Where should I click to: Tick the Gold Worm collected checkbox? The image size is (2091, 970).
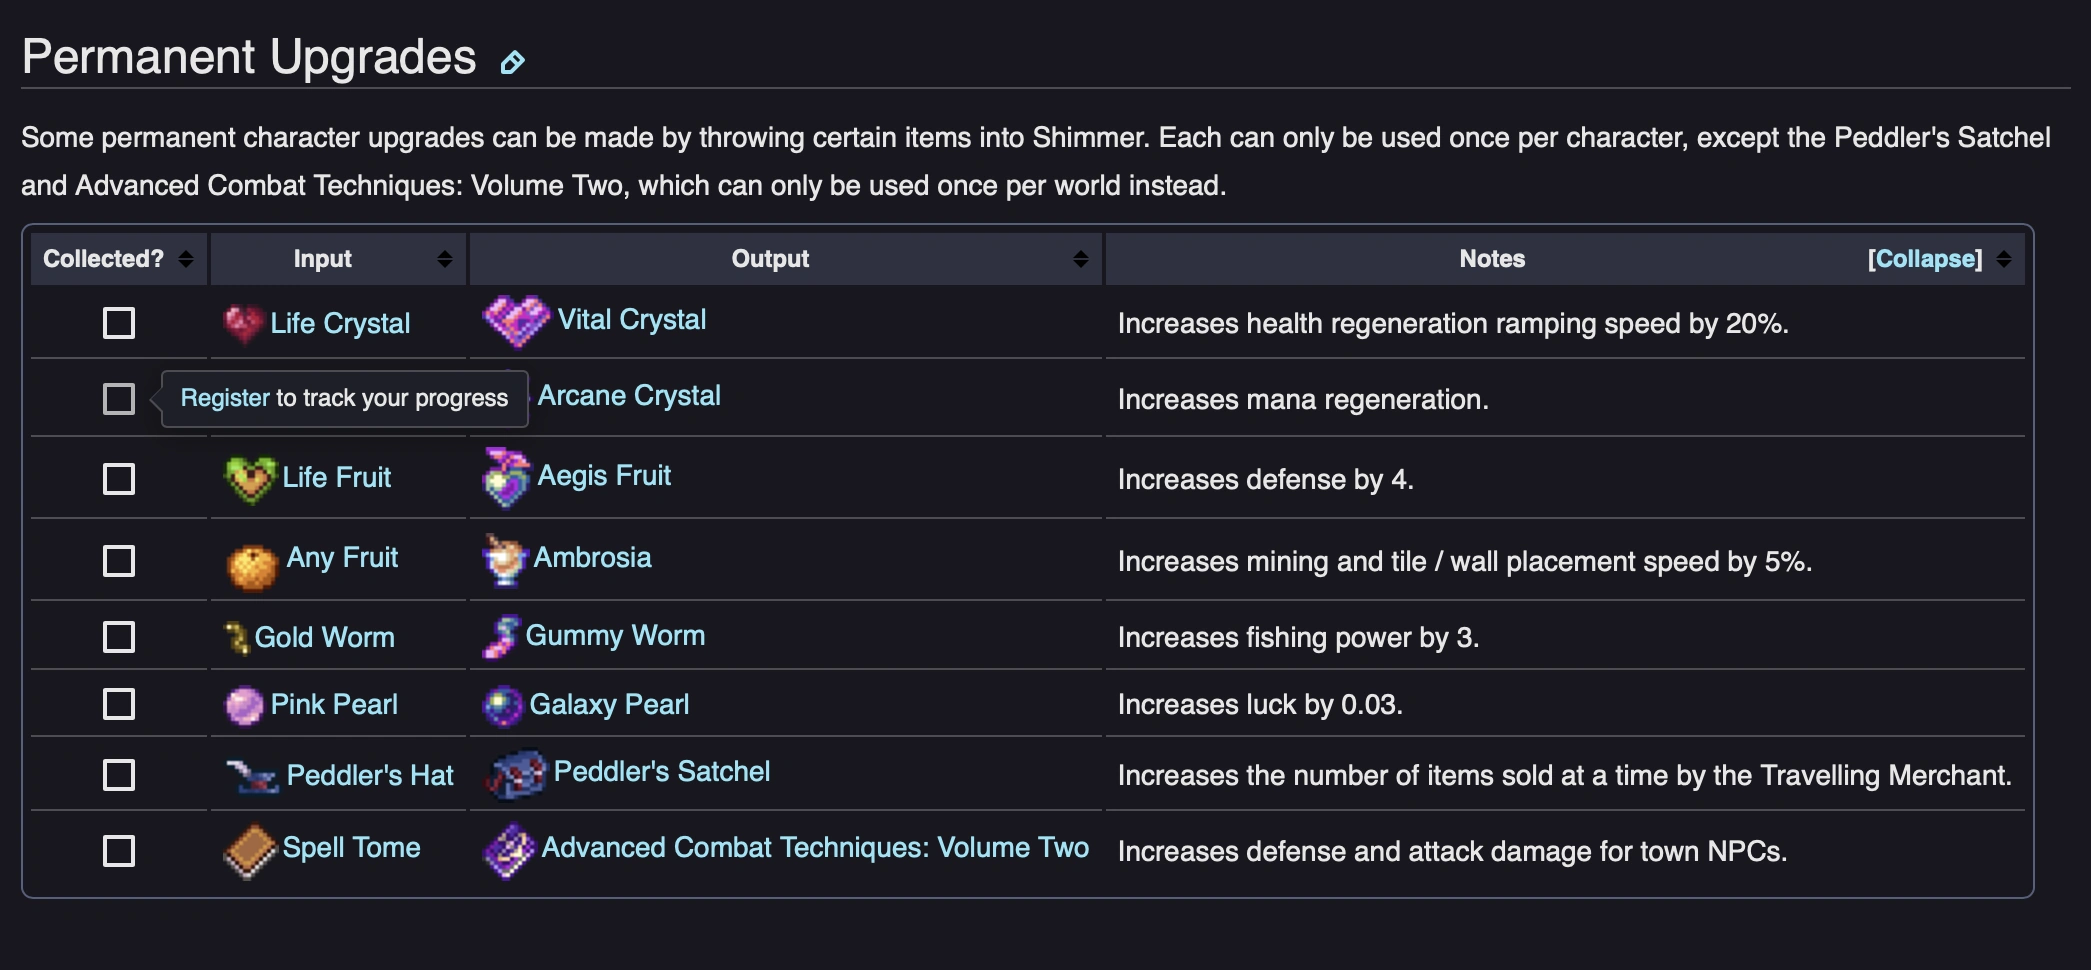click(119, 637)
